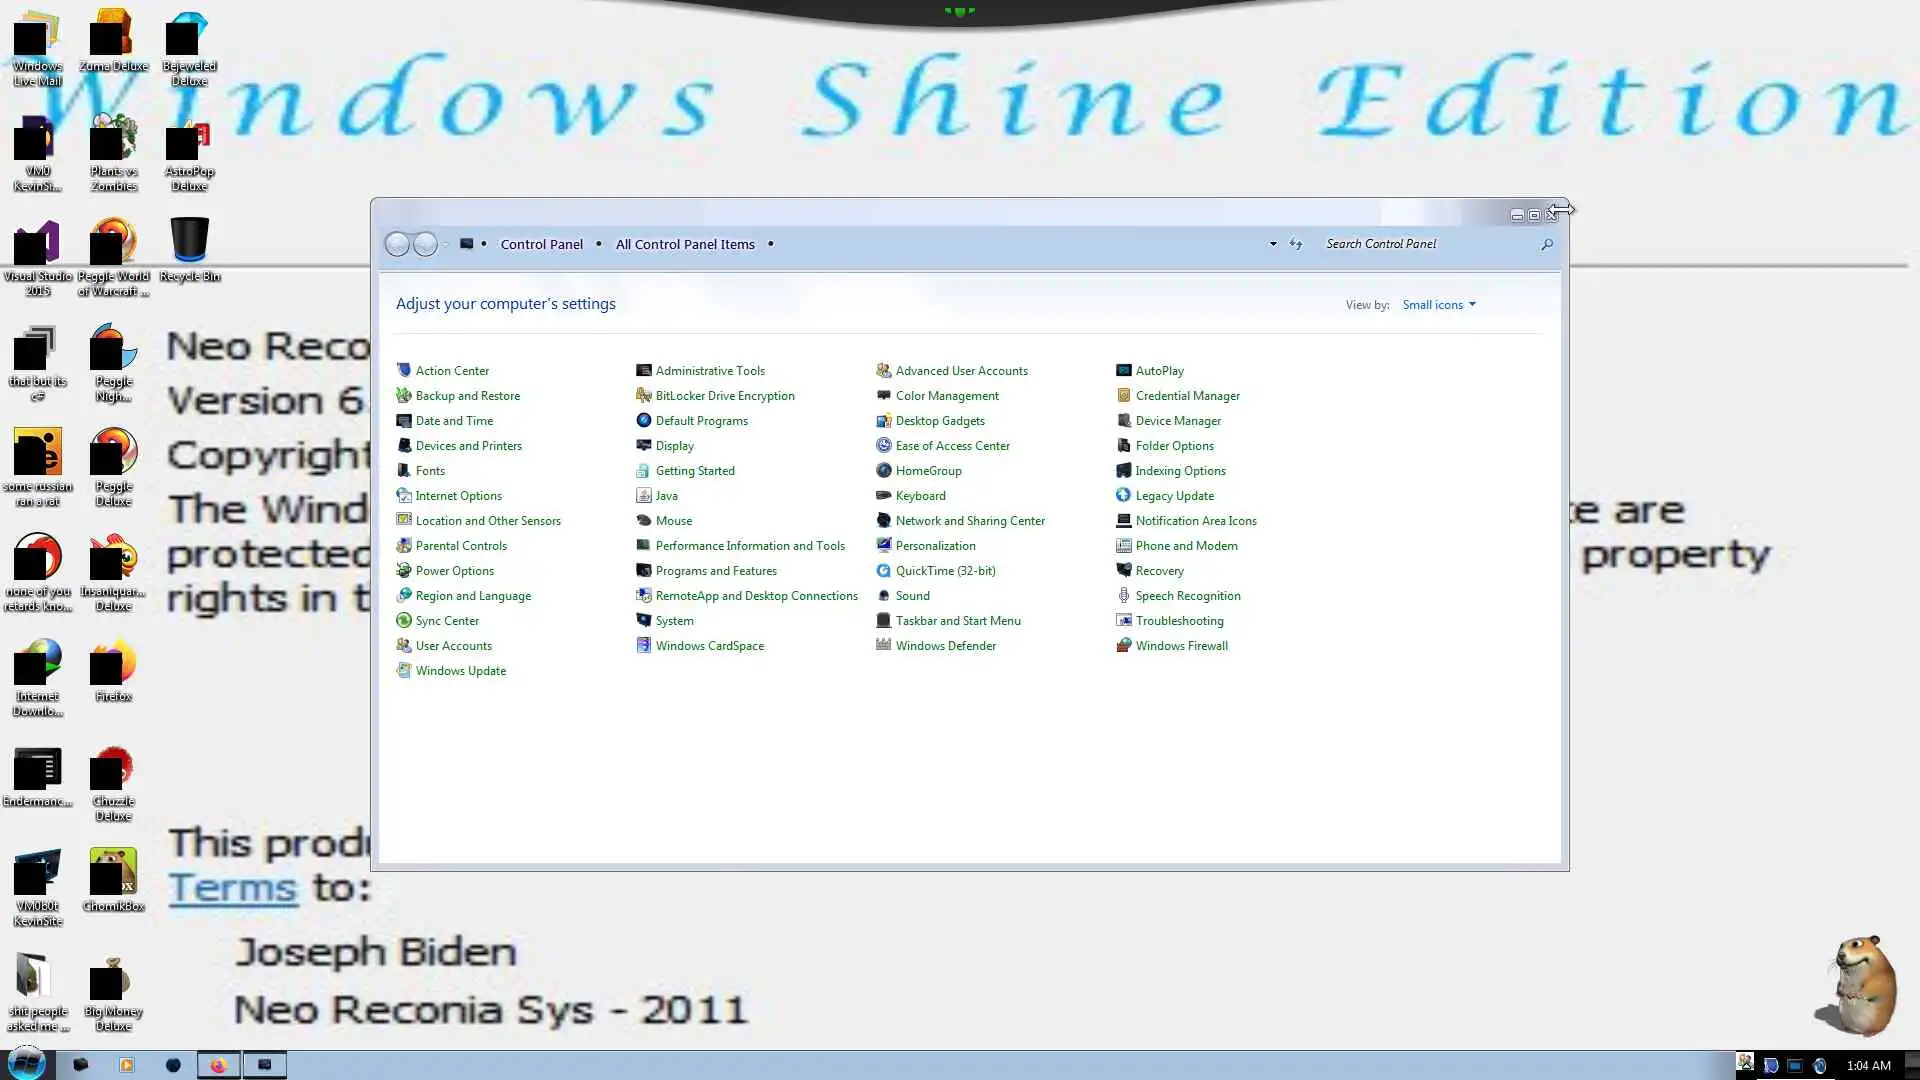Open the QuickTime (32-bit) icon
This screenshot has height=1080, width=1920.
884,571
